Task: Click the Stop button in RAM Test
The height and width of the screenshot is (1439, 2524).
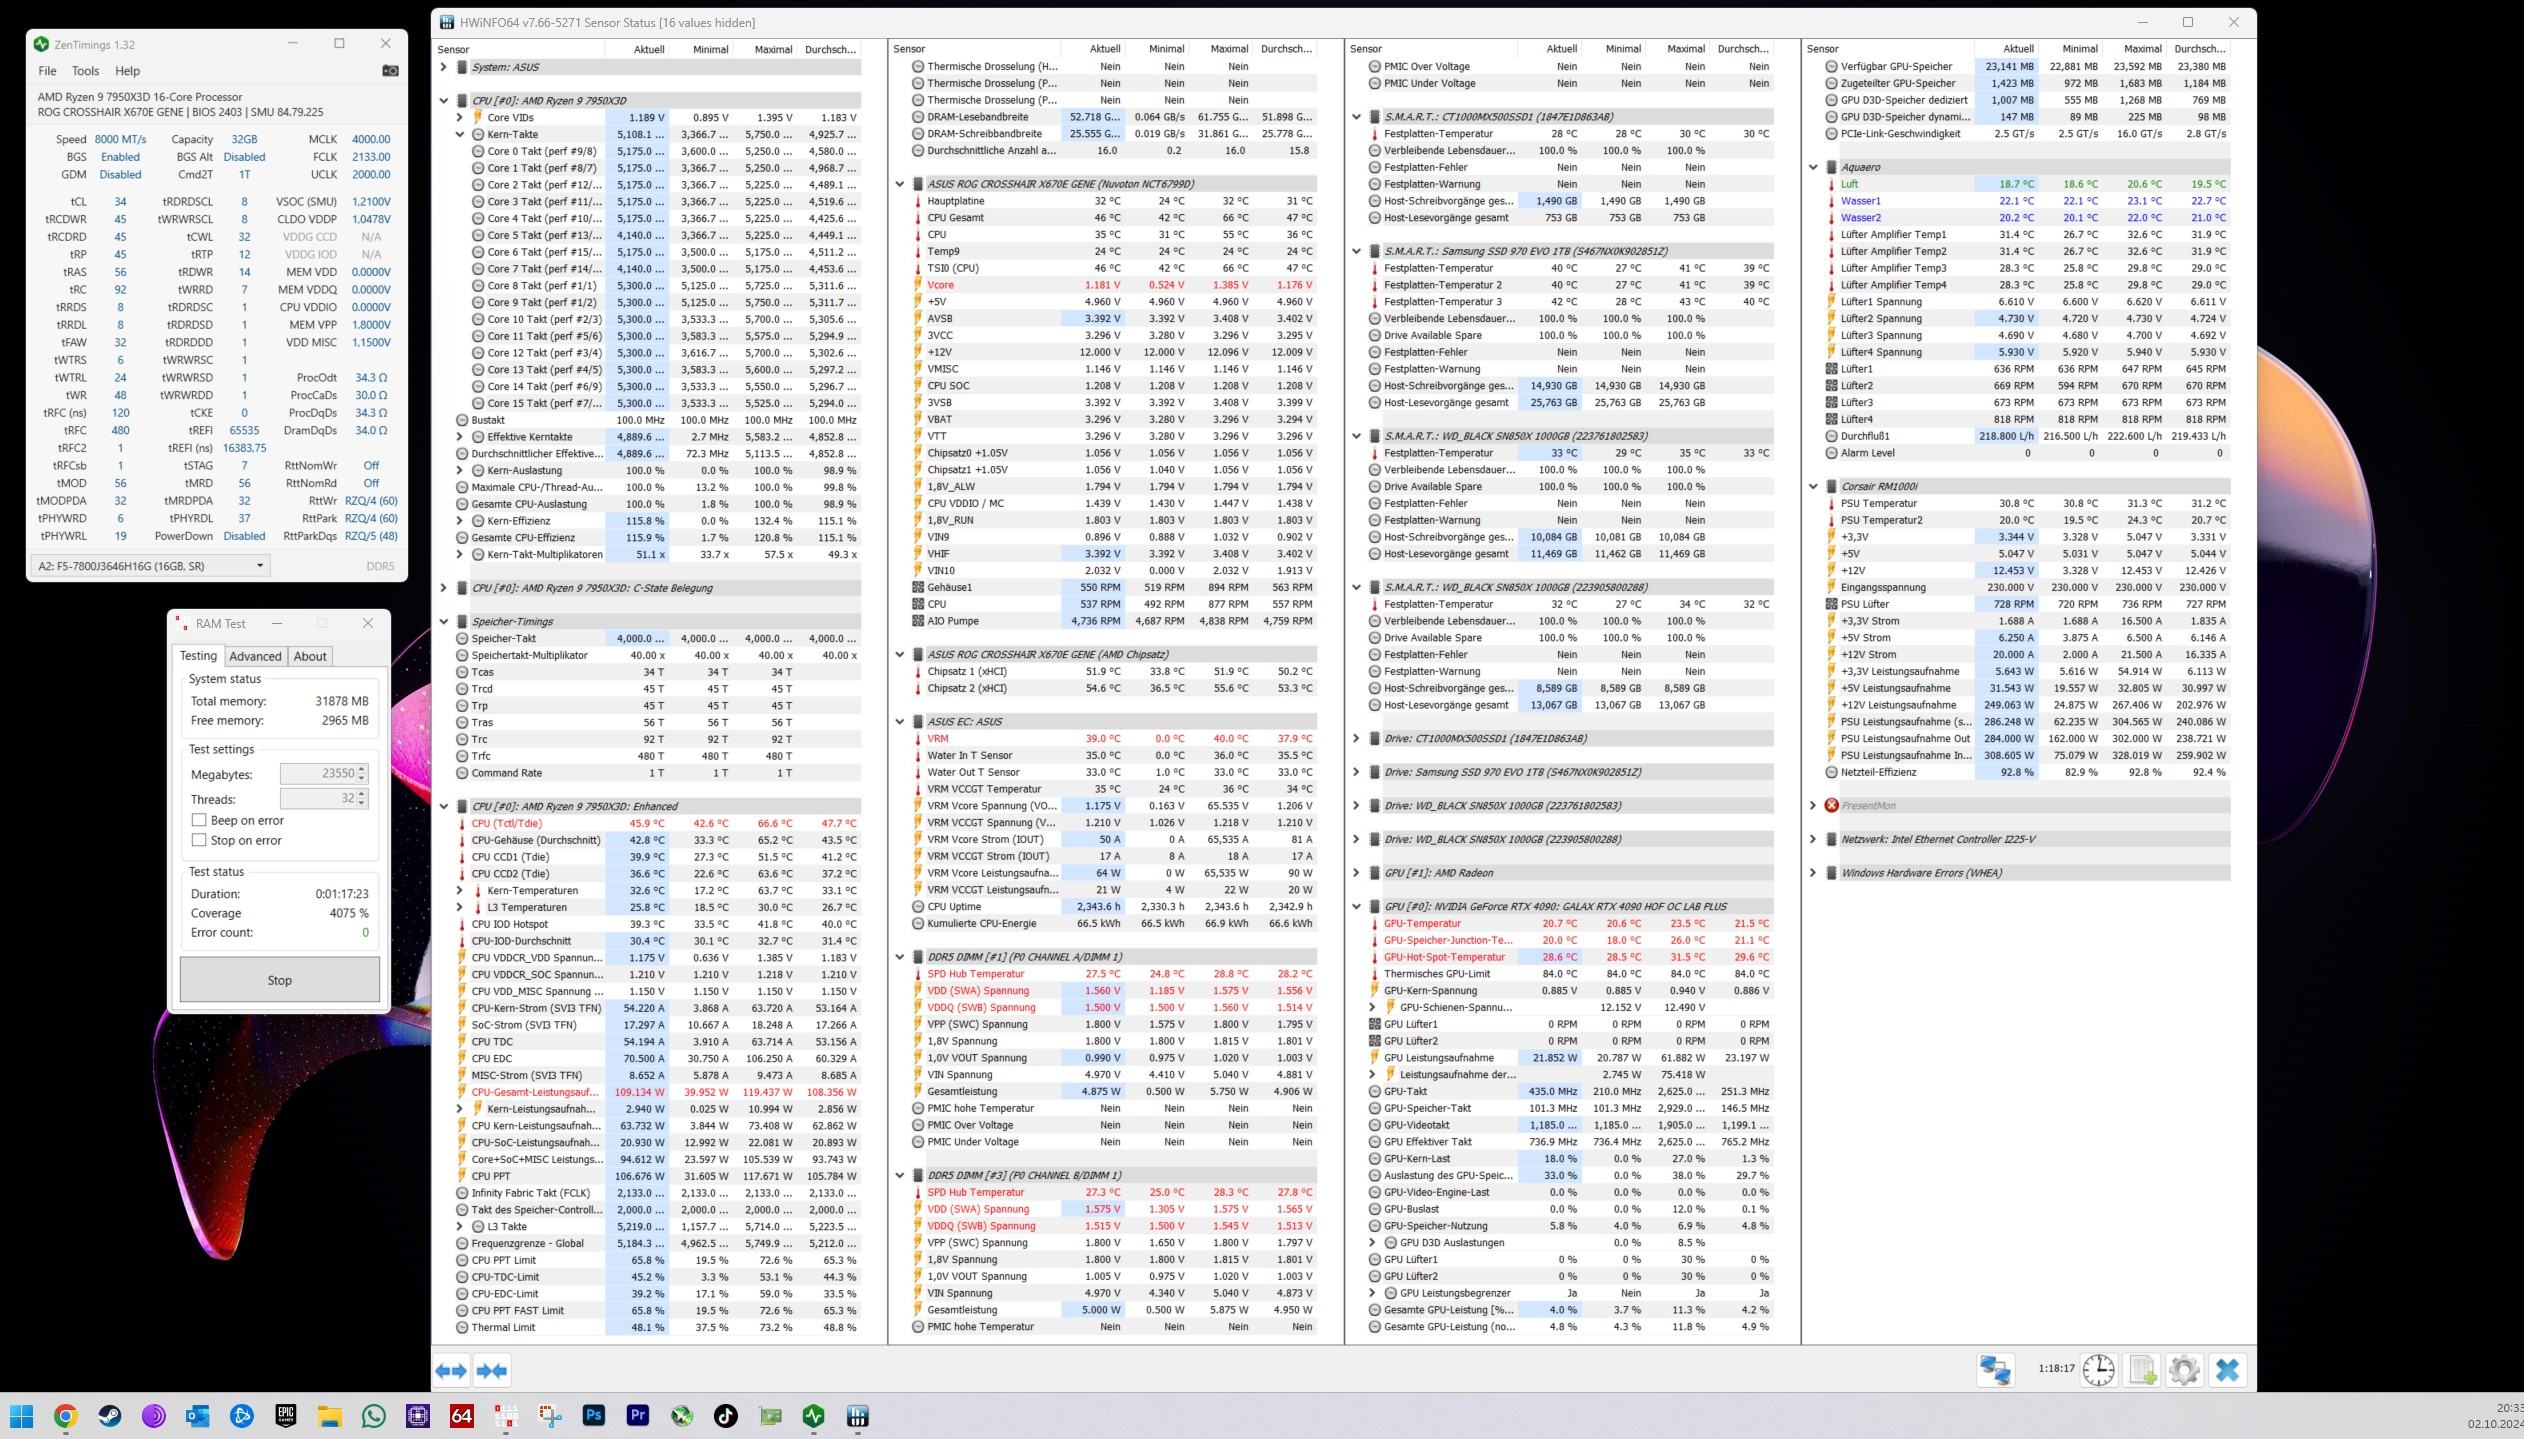Action: tap(280, 980)
